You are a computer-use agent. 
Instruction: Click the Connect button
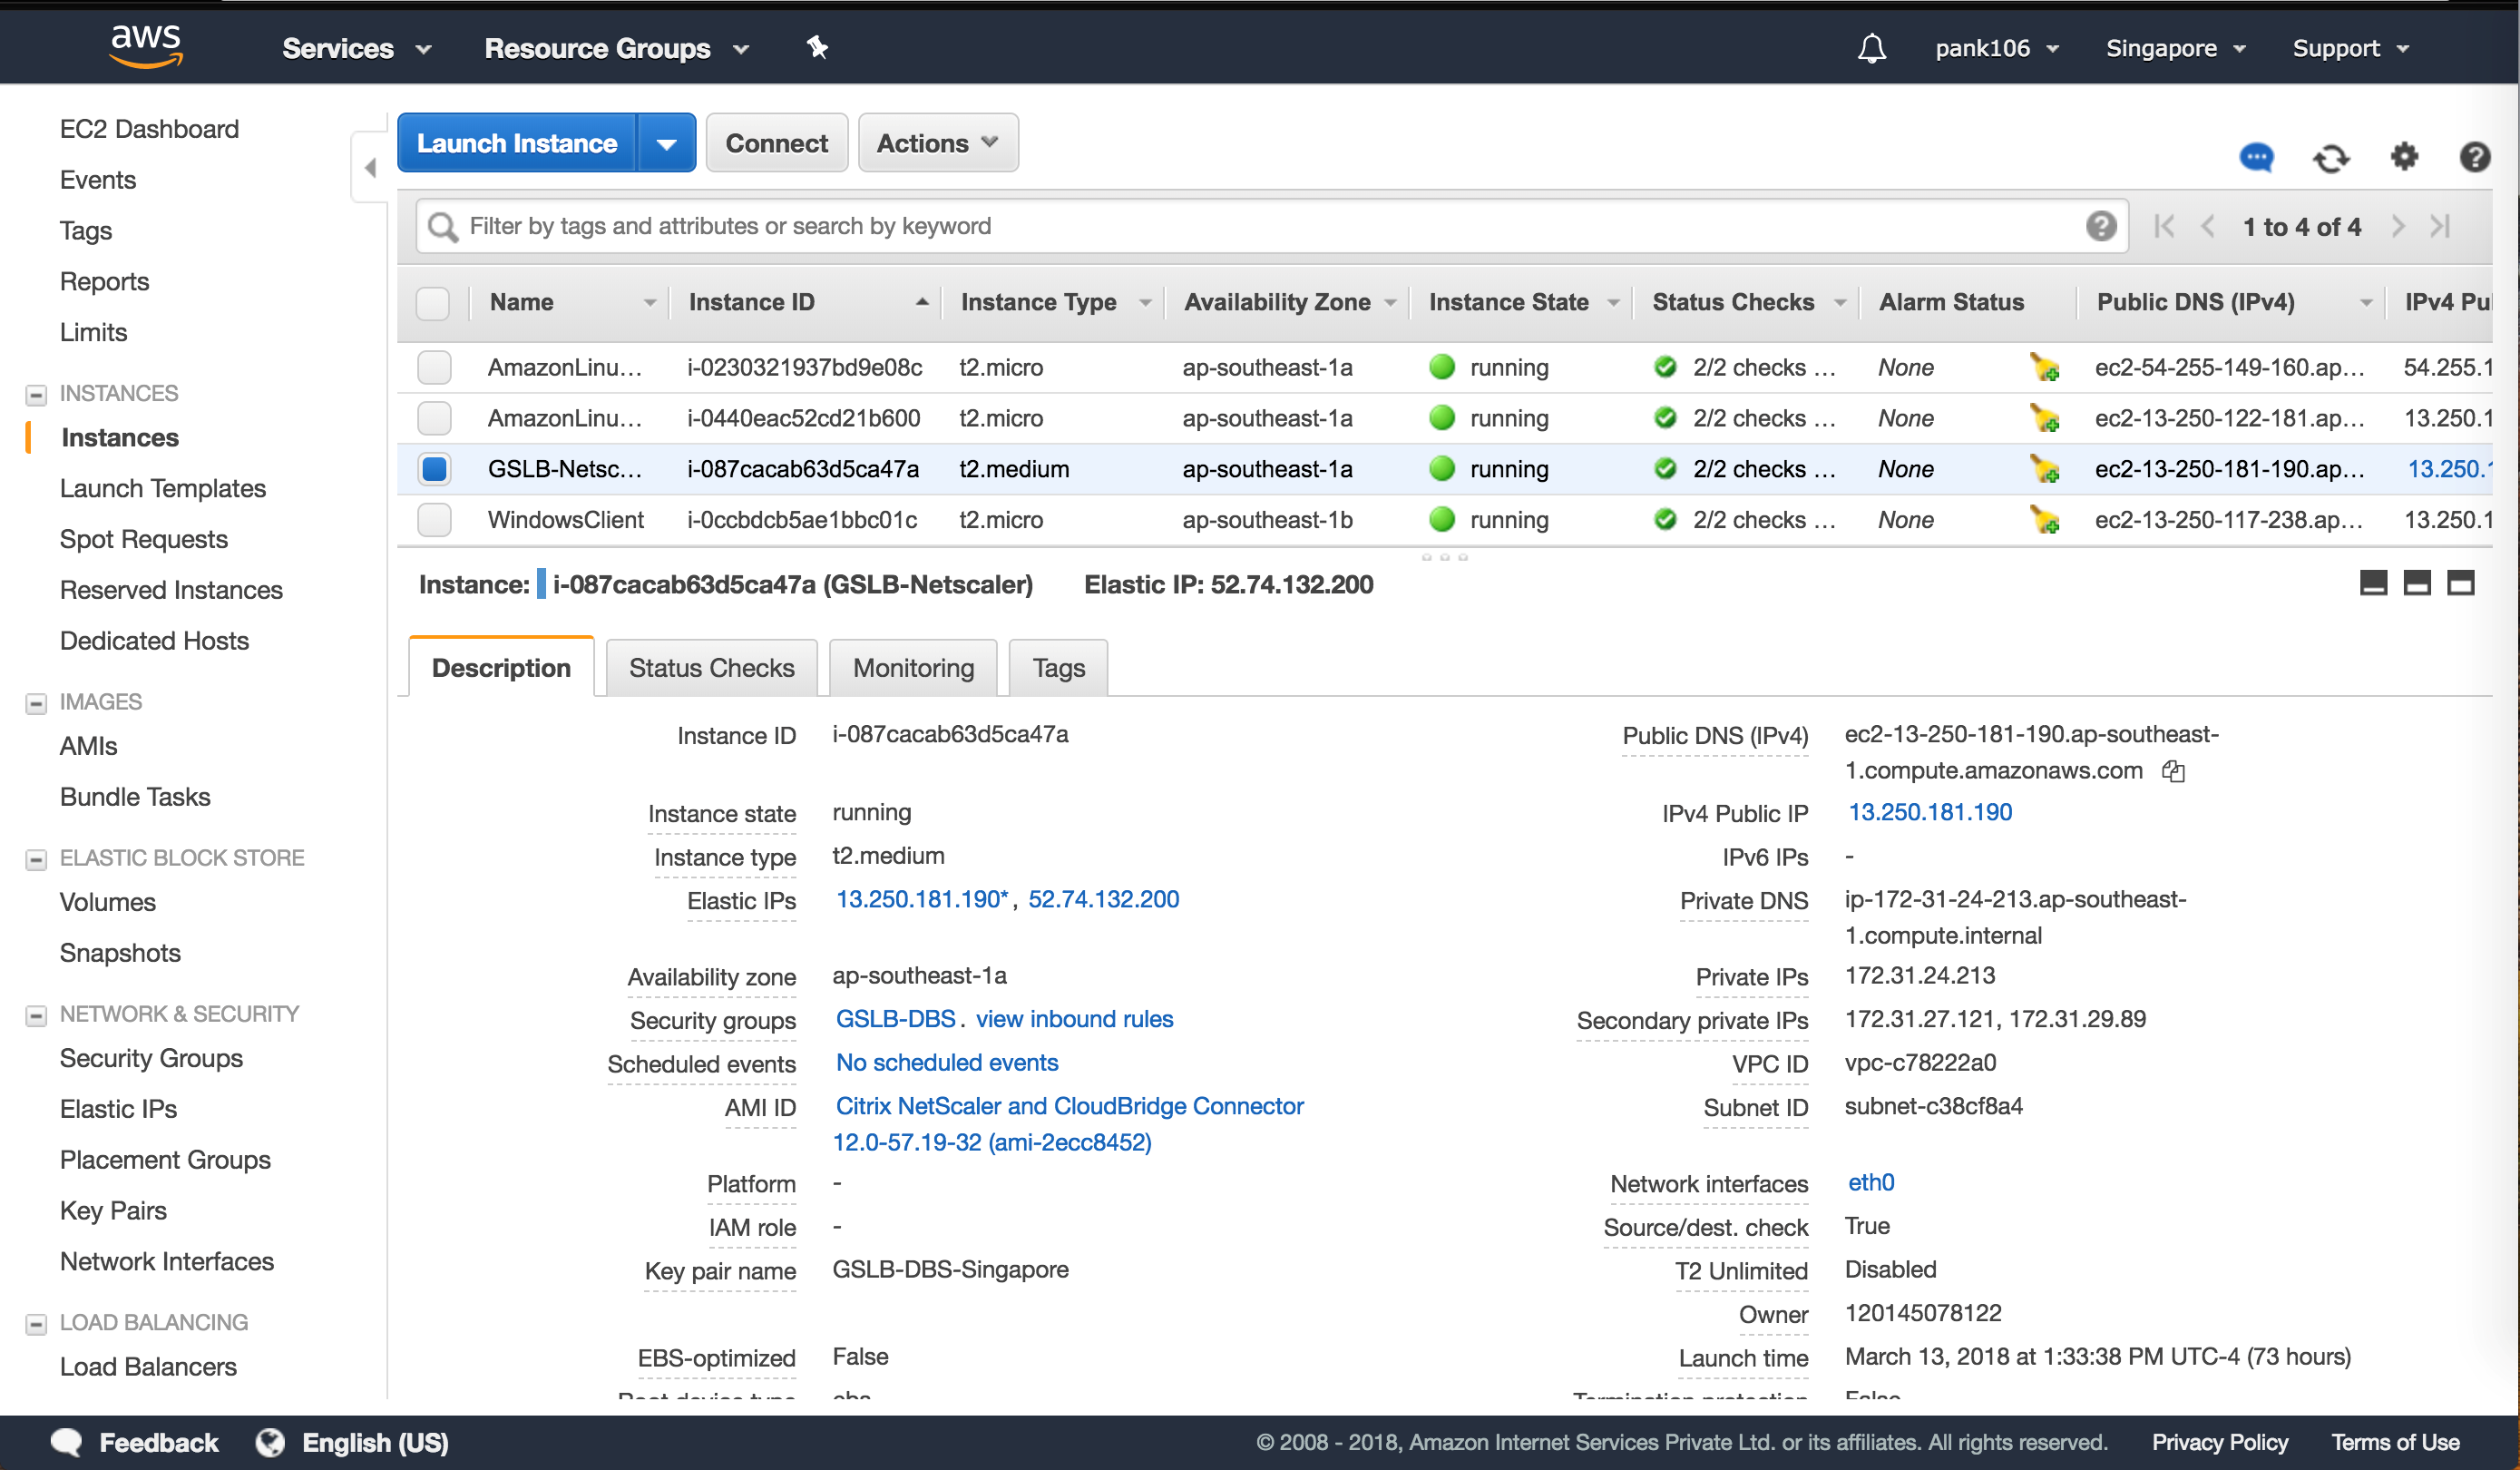(x=776, y=143)
